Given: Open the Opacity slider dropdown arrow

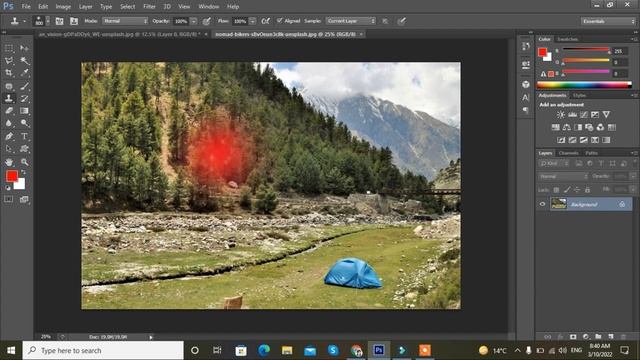Looking at the screenshot, I should pyautogui.click(x=194, y=21).
